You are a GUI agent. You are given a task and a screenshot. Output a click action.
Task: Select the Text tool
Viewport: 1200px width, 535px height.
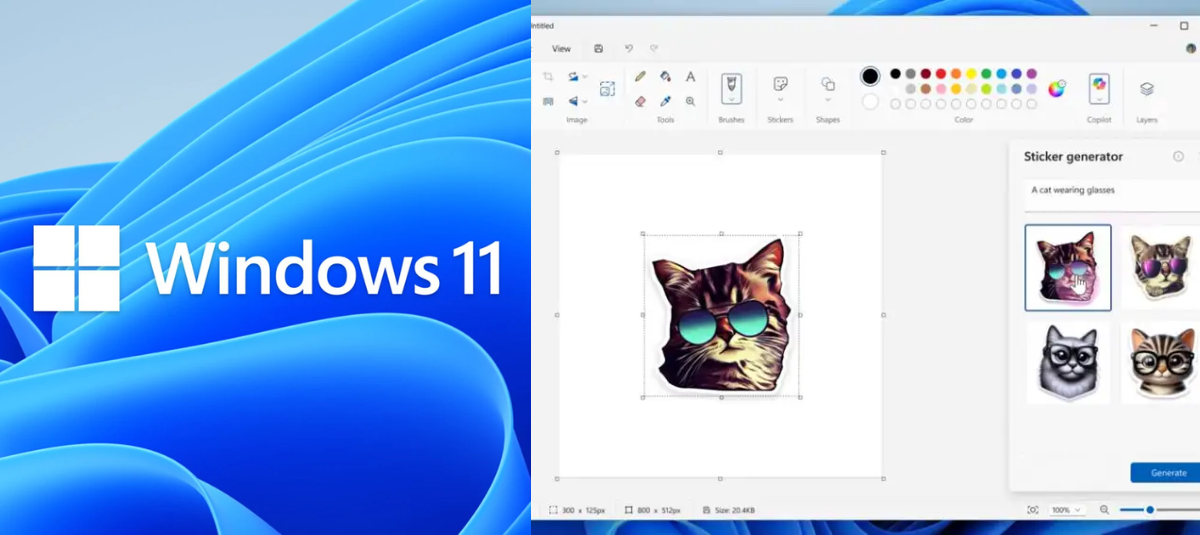[x=690, y=77]
